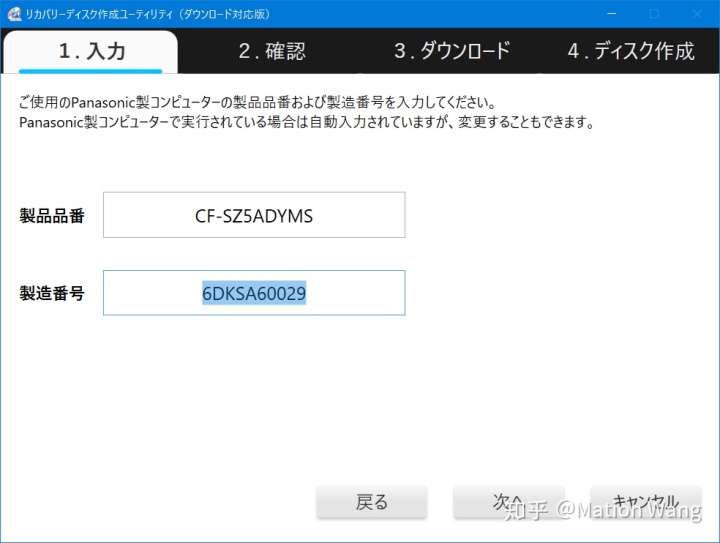
Task: Select the 1. 入力 tab
Action: 90,51
